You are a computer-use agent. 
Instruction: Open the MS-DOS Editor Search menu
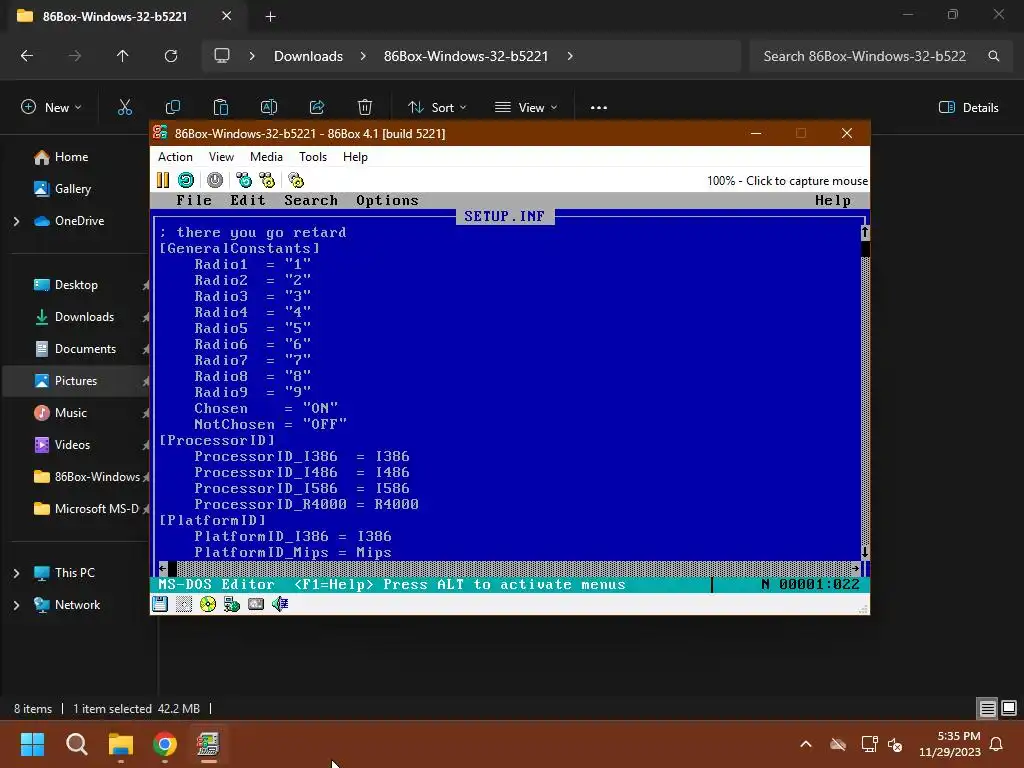tap(311, 200)
